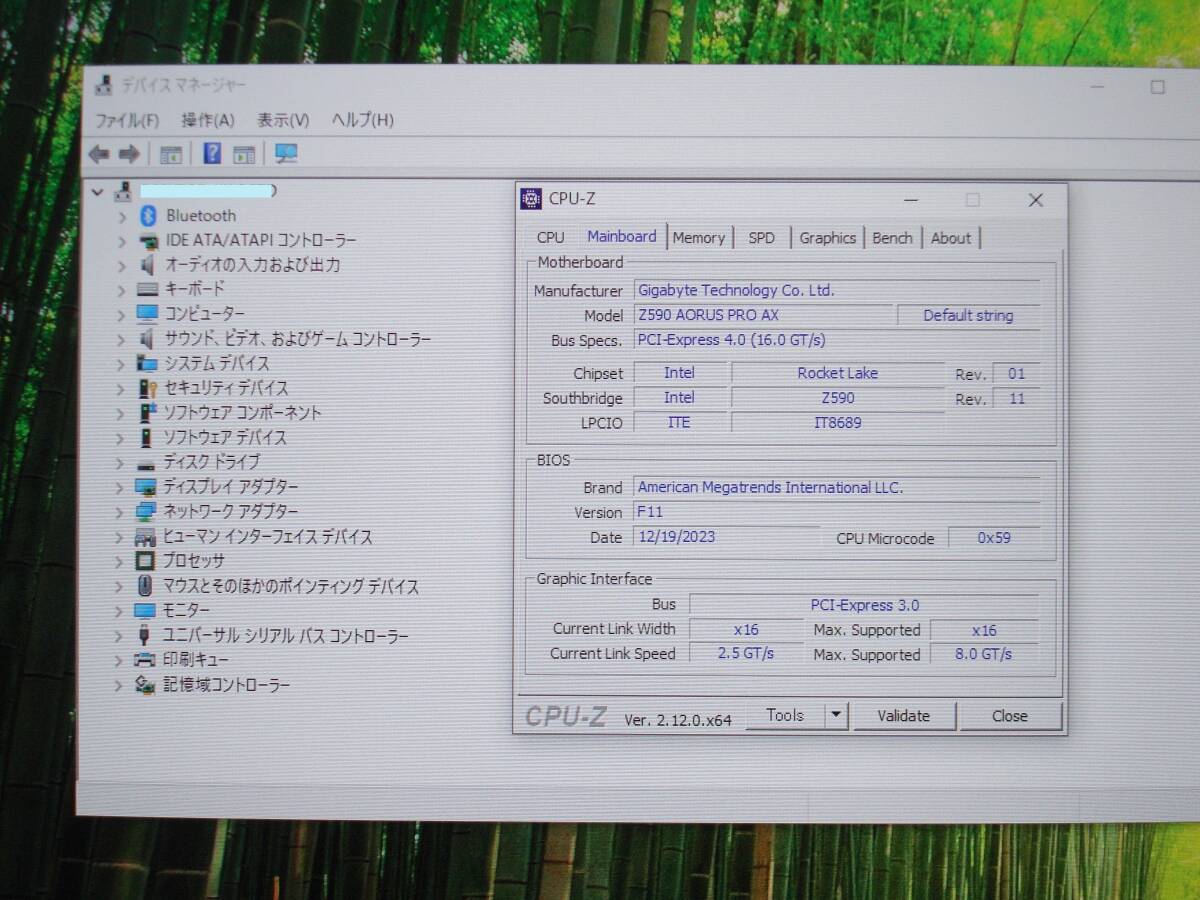Open the ファイル(F) menu
Screen dimensions: 1200x900
pos(127,120)
